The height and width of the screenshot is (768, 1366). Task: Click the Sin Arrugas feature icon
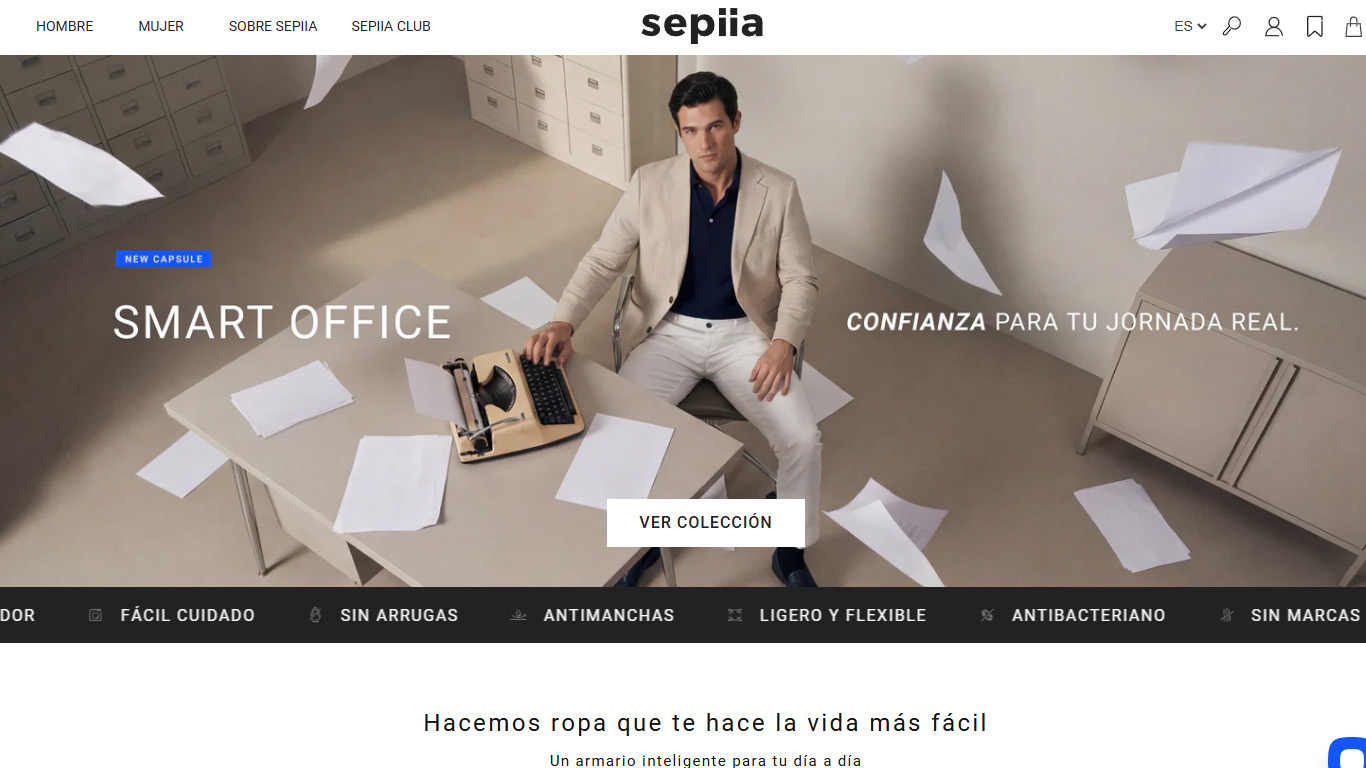point(315,615)
